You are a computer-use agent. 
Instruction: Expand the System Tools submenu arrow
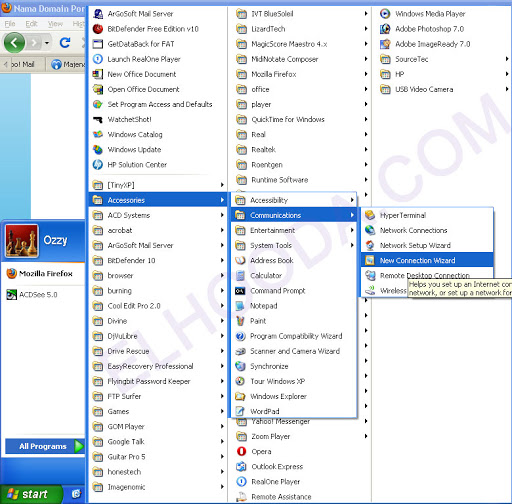pos(352,245)
